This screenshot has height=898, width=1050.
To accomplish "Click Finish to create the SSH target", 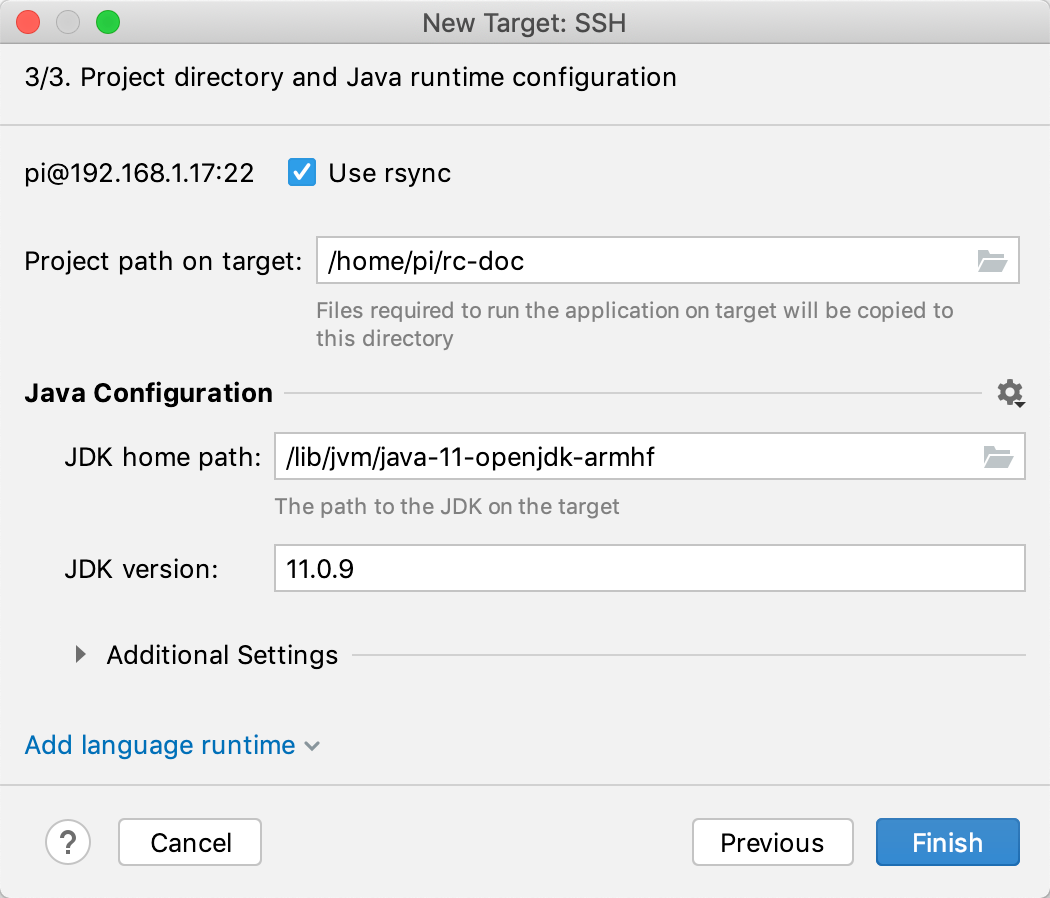I will [947, 842].
